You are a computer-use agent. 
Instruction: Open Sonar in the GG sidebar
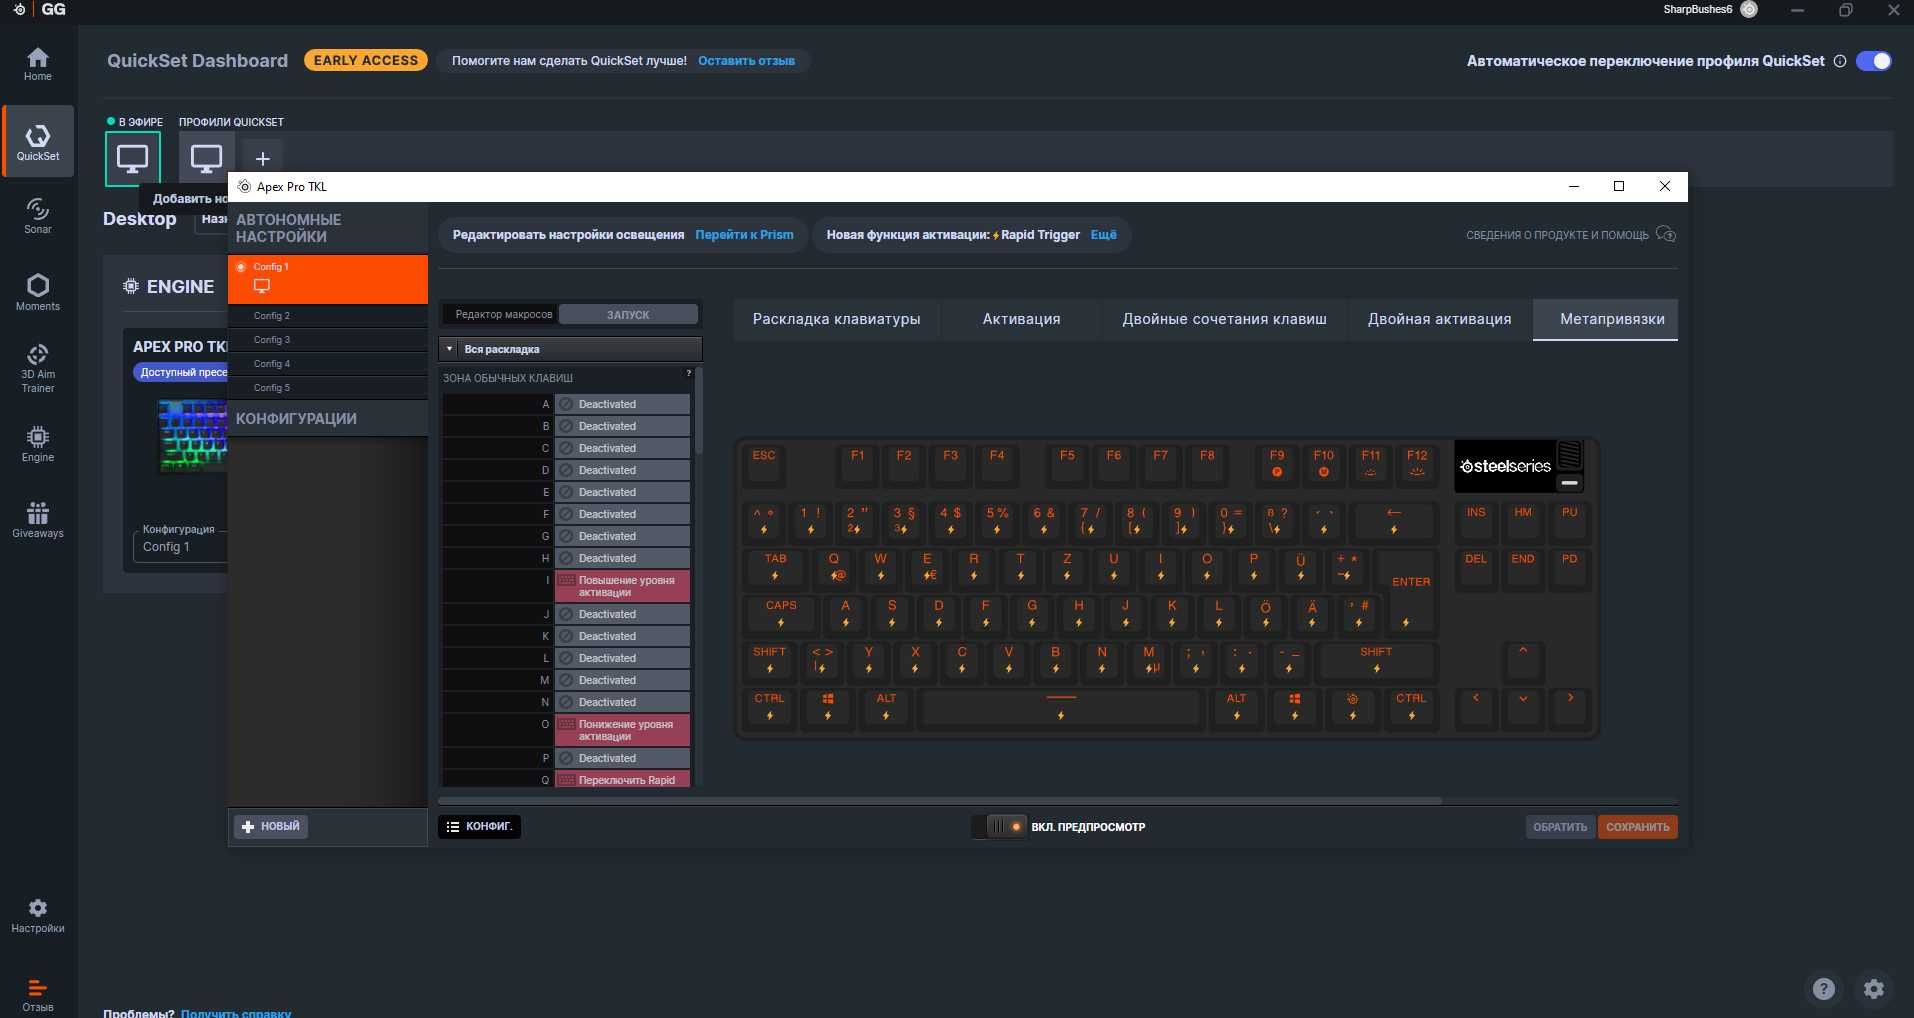point(38,216)
